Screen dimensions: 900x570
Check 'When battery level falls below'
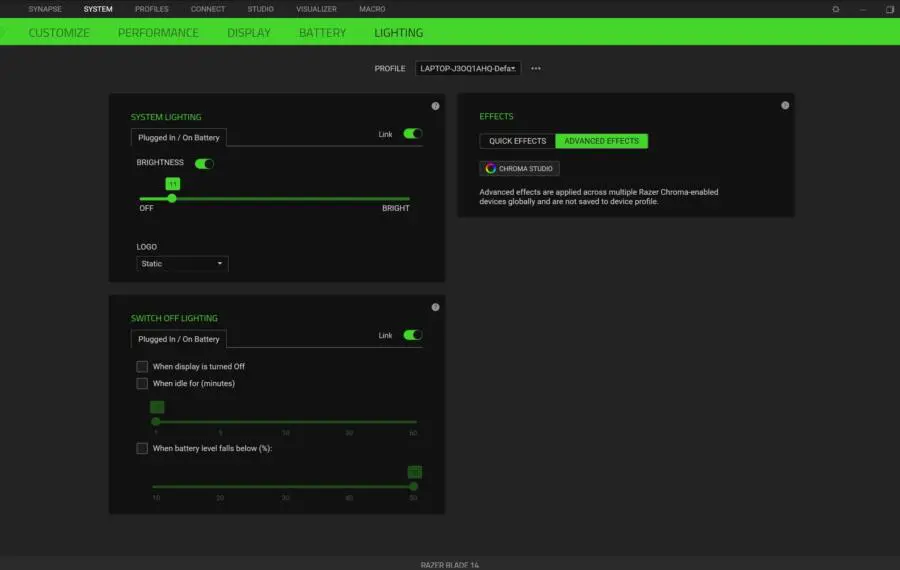(x=142, y=448)
